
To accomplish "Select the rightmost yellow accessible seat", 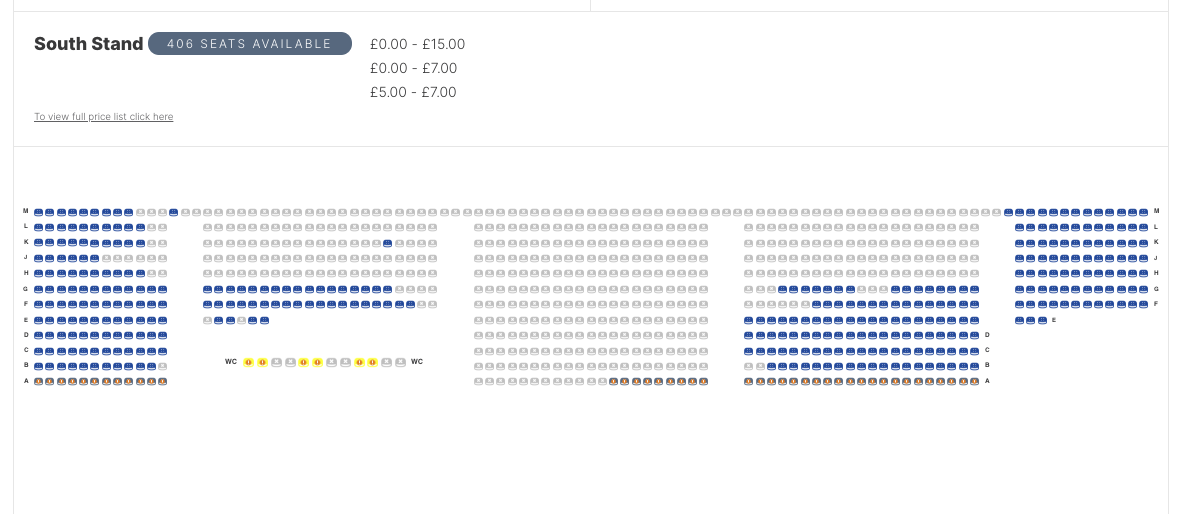I will [x=372, y=362].
